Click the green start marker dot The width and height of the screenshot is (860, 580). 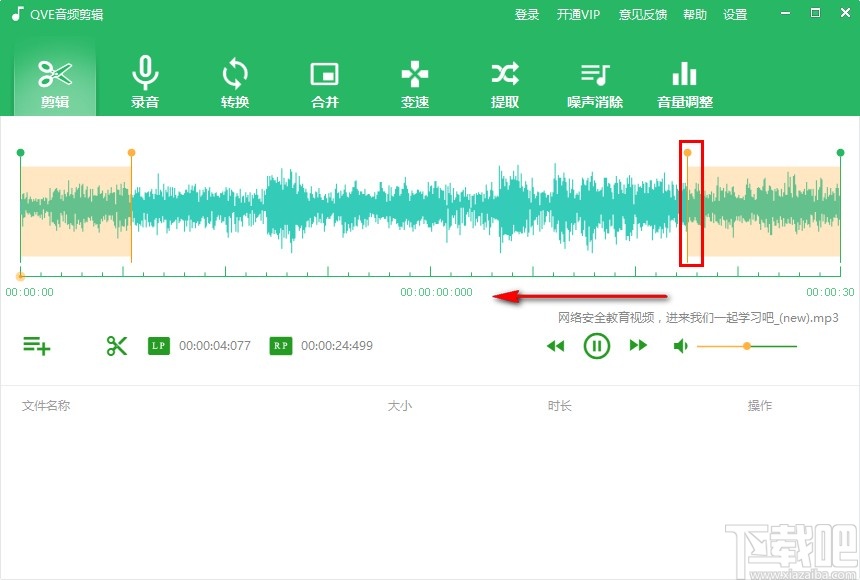point(20,153)
